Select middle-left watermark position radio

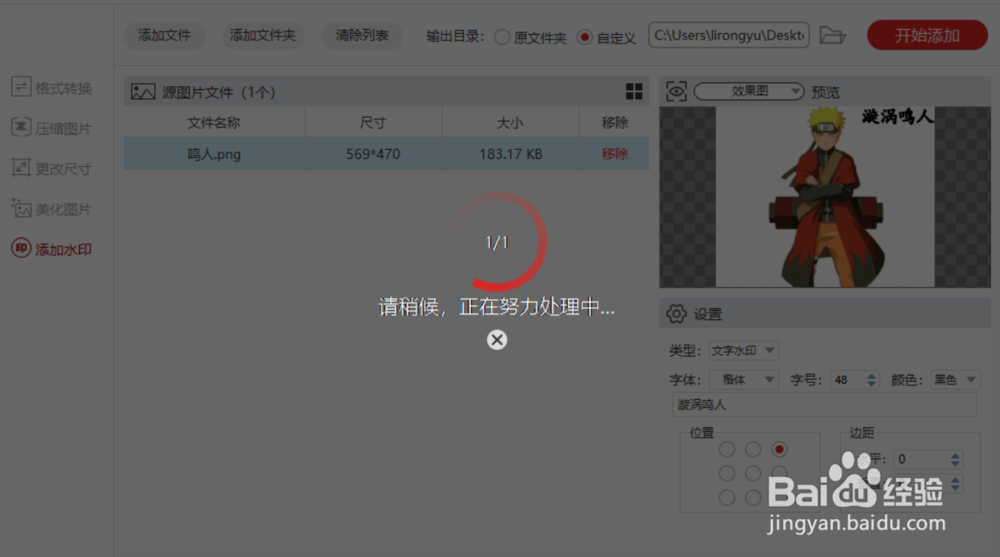pyautogui.click(x=726, y=473)
